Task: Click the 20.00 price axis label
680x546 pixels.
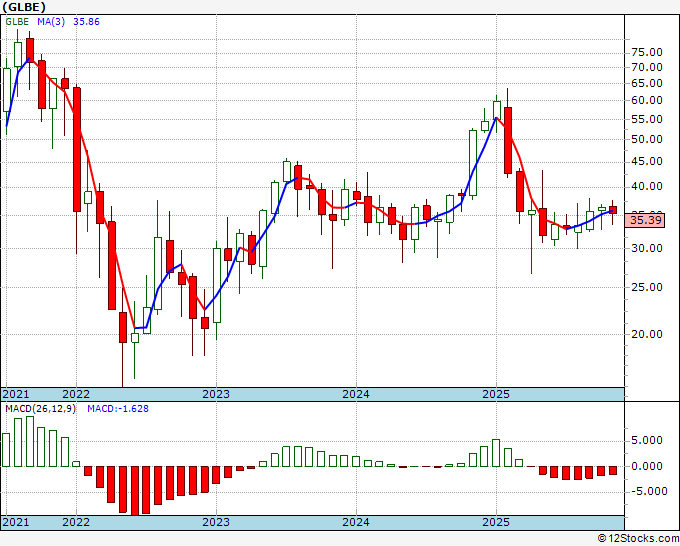Action: [647, 334]
